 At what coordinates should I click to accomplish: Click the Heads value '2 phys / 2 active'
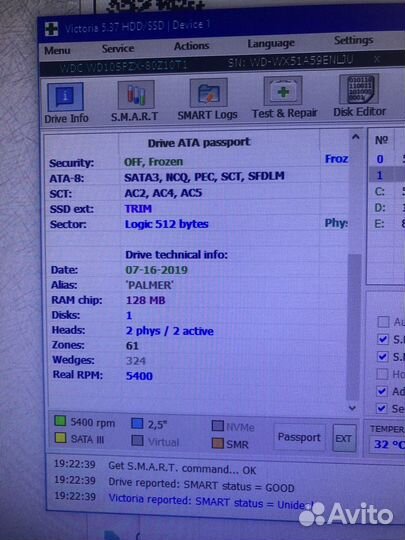coord(169,331)
